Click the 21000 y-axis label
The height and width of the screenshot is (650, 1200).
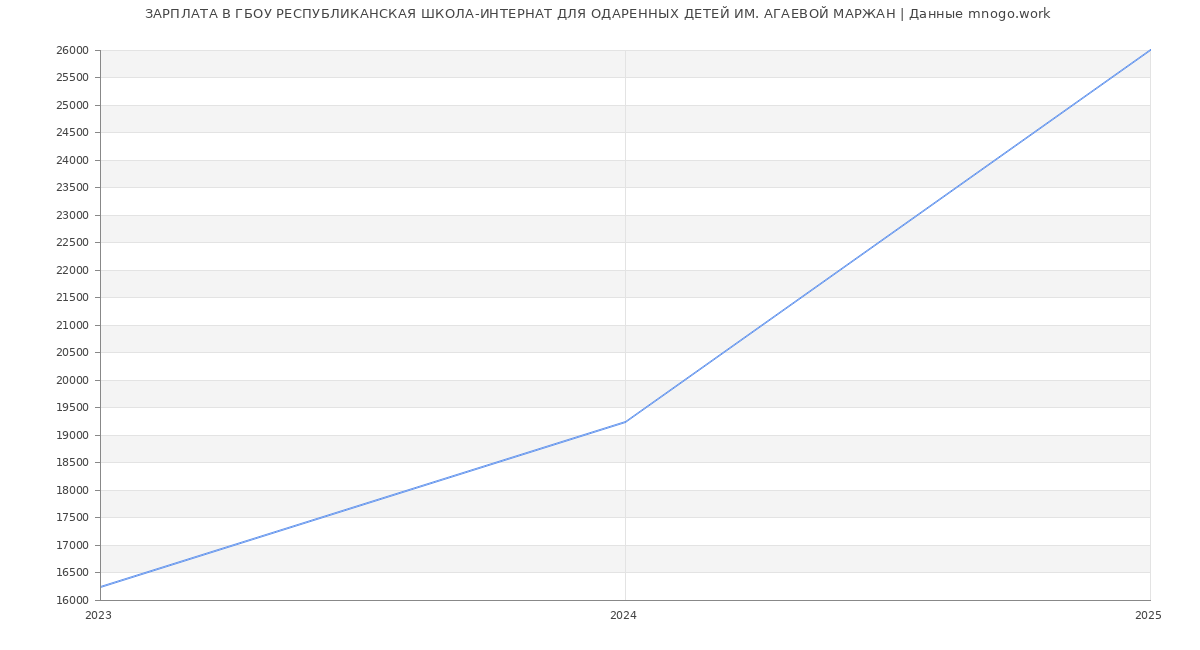point(74,326)
